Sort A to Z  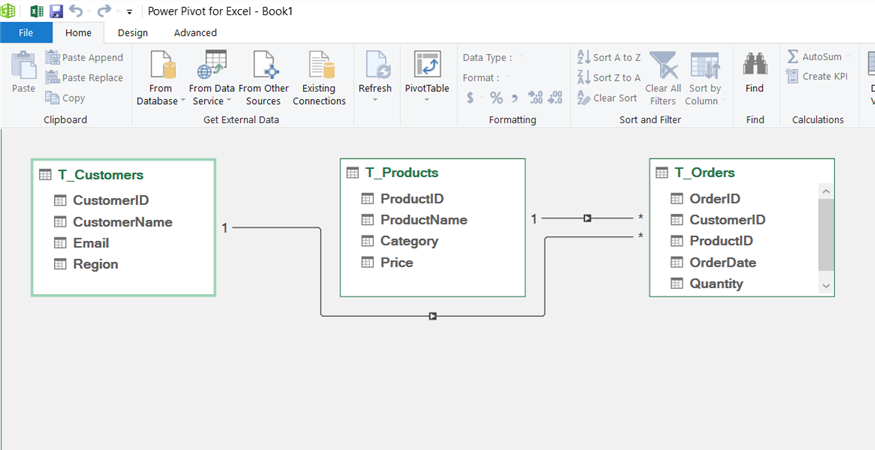pyautogui.click(x=609, y=58)
